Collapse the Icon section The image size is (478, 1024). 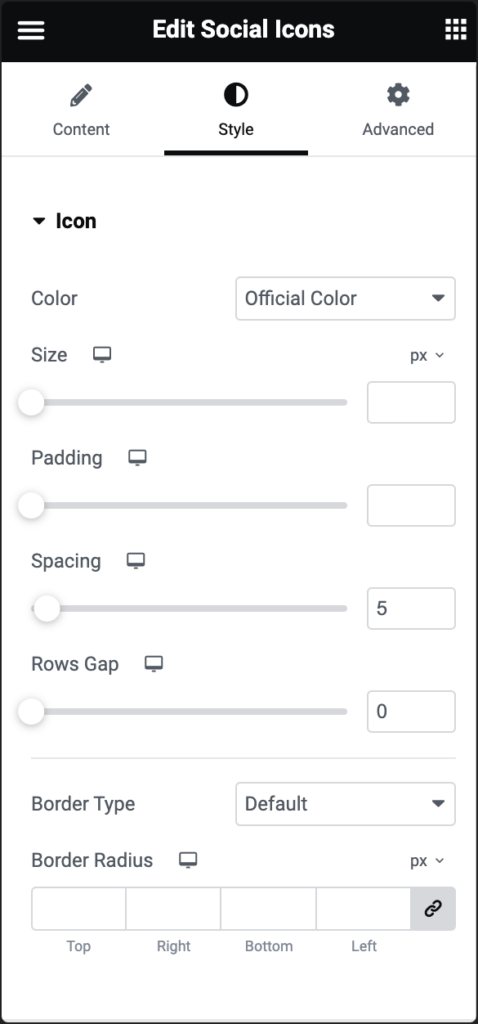(x=64, y=221)
